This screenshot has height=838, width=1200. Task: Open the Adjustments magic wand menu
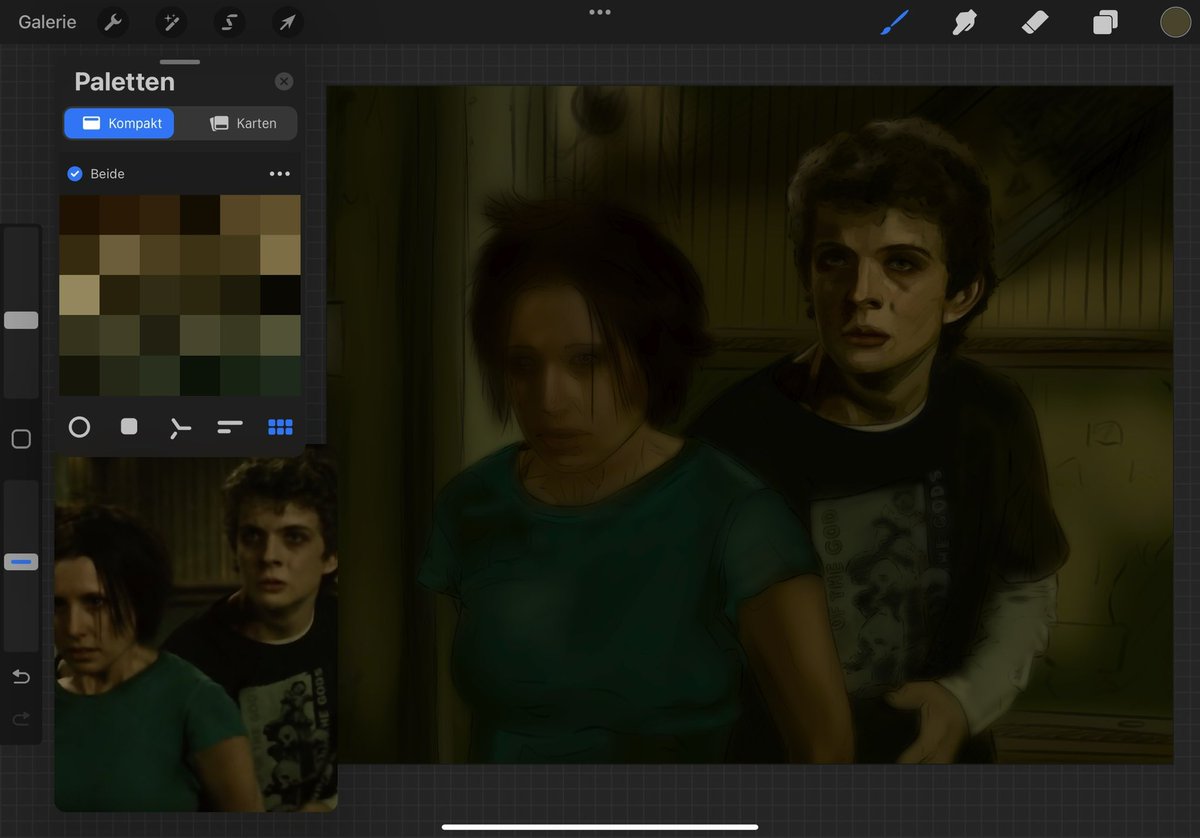tap(171, 22)
